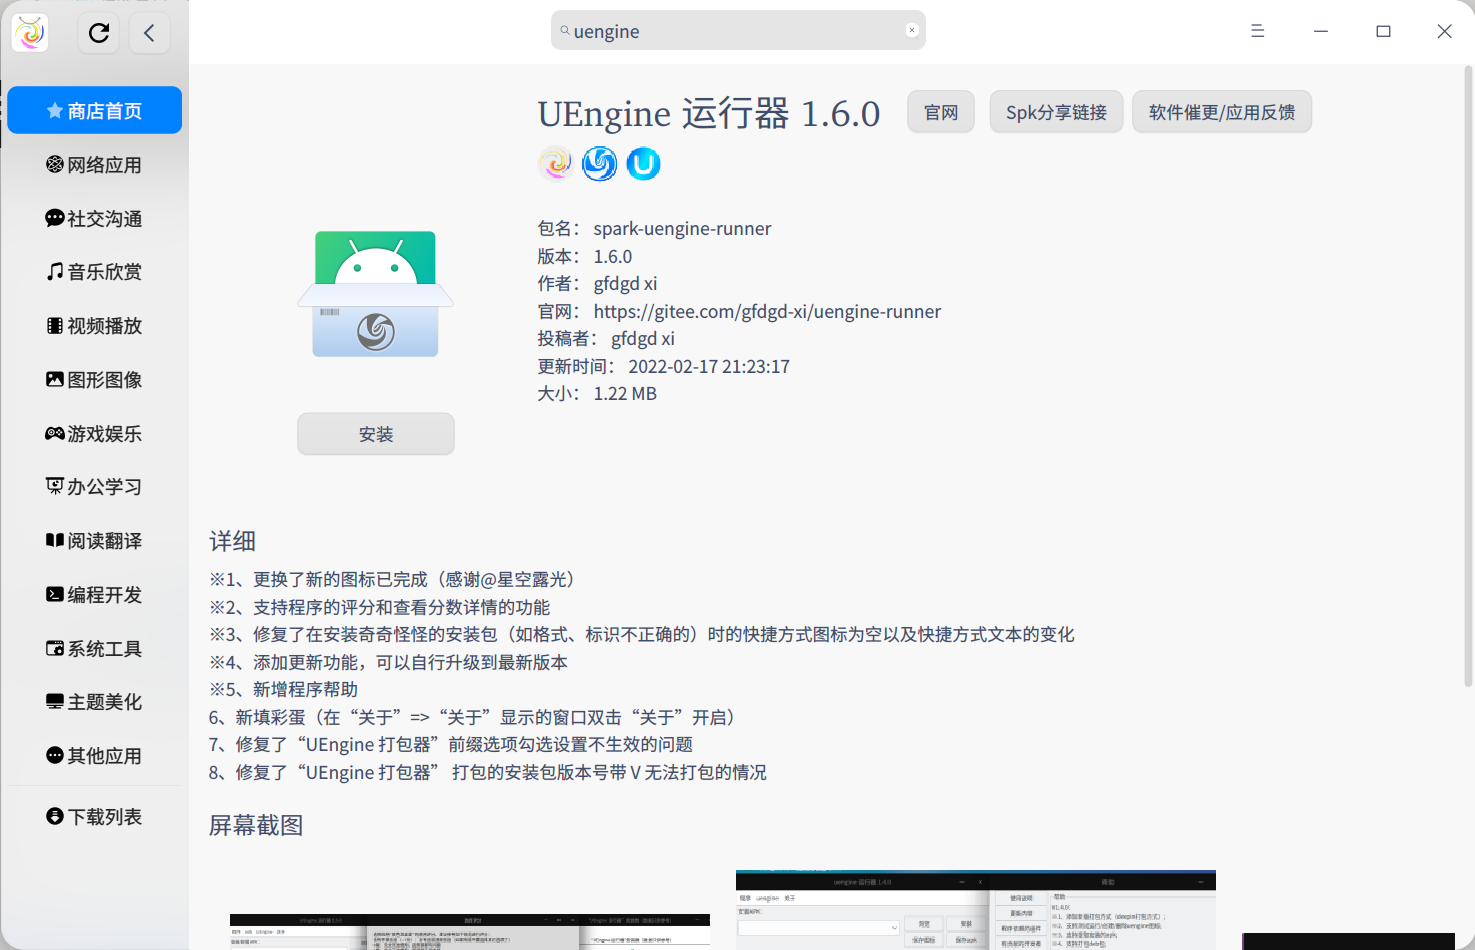Select 商店首页 in the sidebar
This screenshot has width=1475, height=950.
94,110
